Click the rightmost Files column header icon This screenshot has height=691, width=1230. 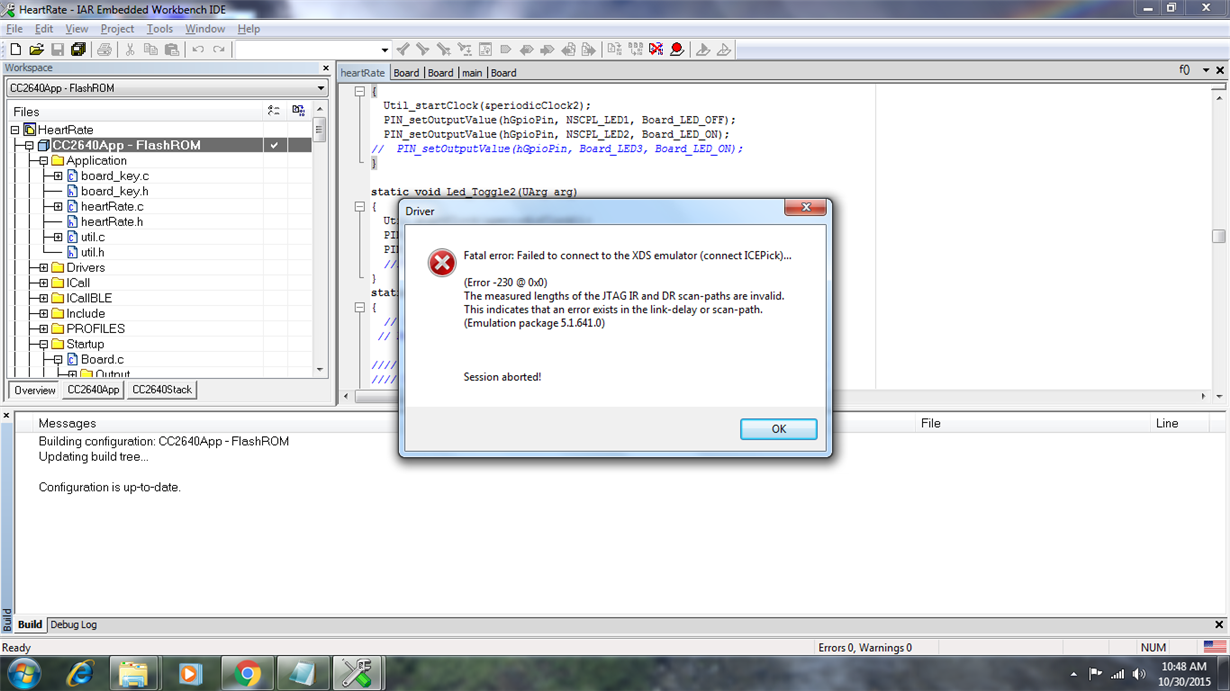(x=298, y=111)
